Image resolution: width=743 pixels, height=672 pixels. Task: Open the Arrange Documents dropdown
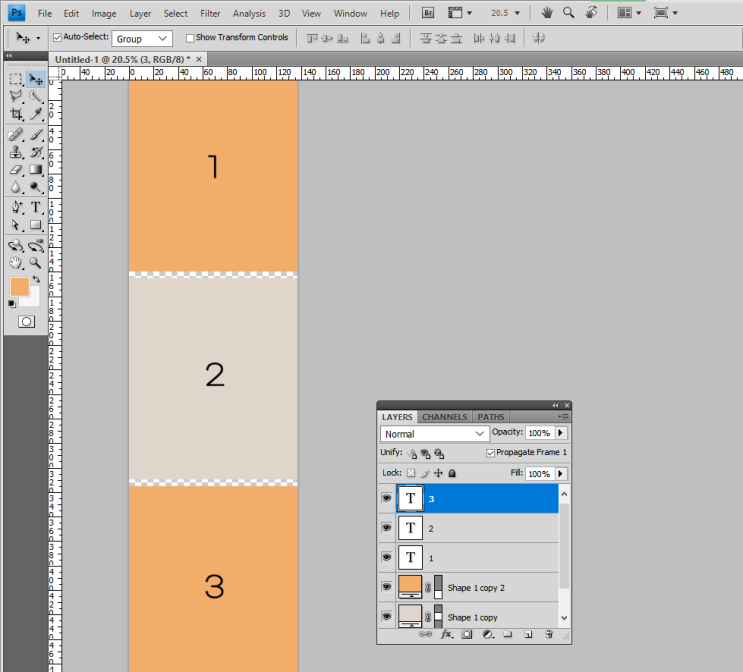tap(629, 13)
